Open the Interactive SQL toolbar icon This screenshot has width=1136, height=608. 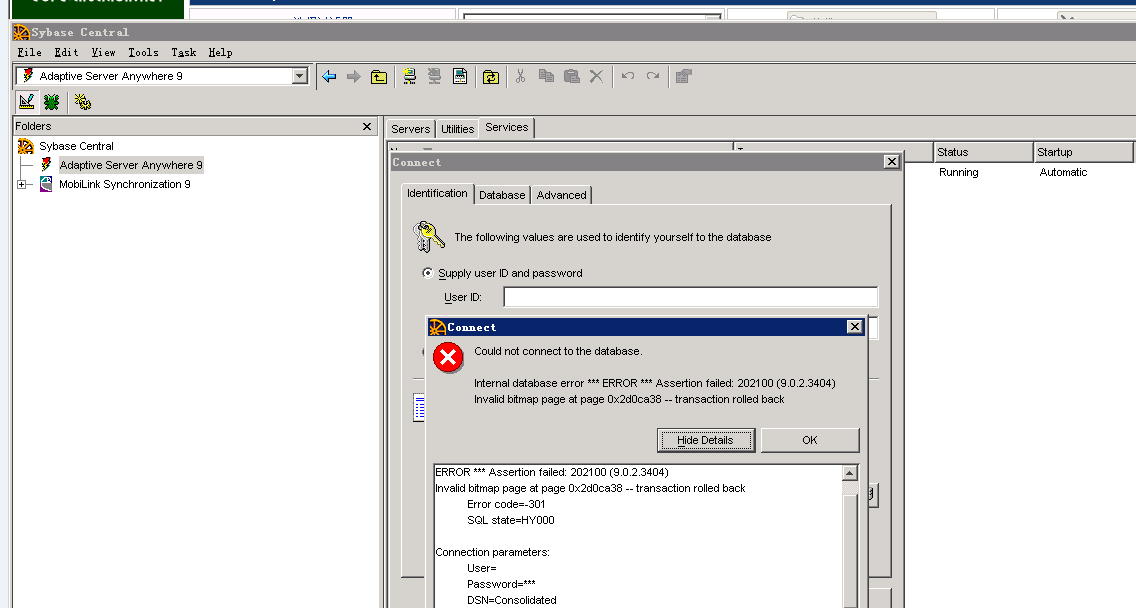click(x=459, y=76)
